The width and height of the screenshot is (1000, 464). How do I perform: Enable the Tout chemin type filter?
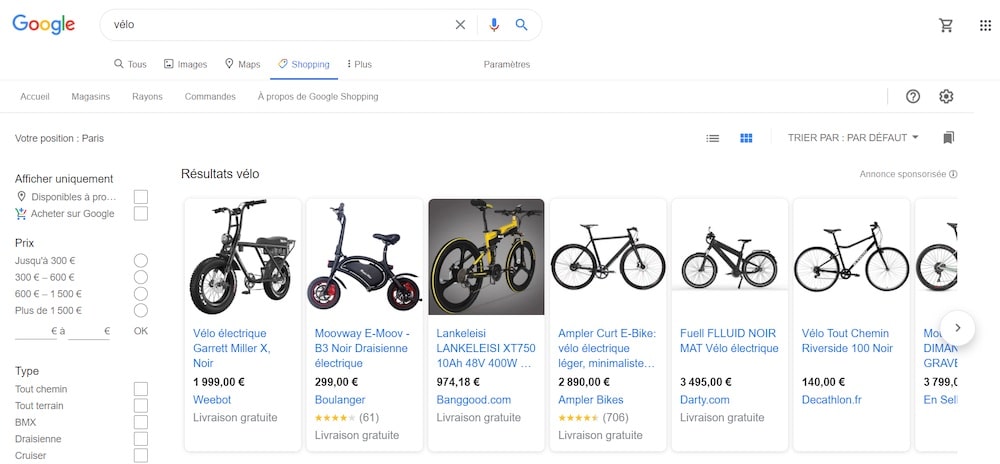pos(141,389)
